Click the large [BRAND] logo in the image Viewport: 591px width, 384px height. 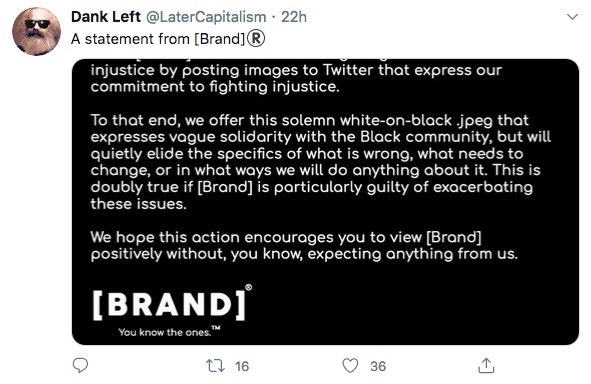point(169,305)
